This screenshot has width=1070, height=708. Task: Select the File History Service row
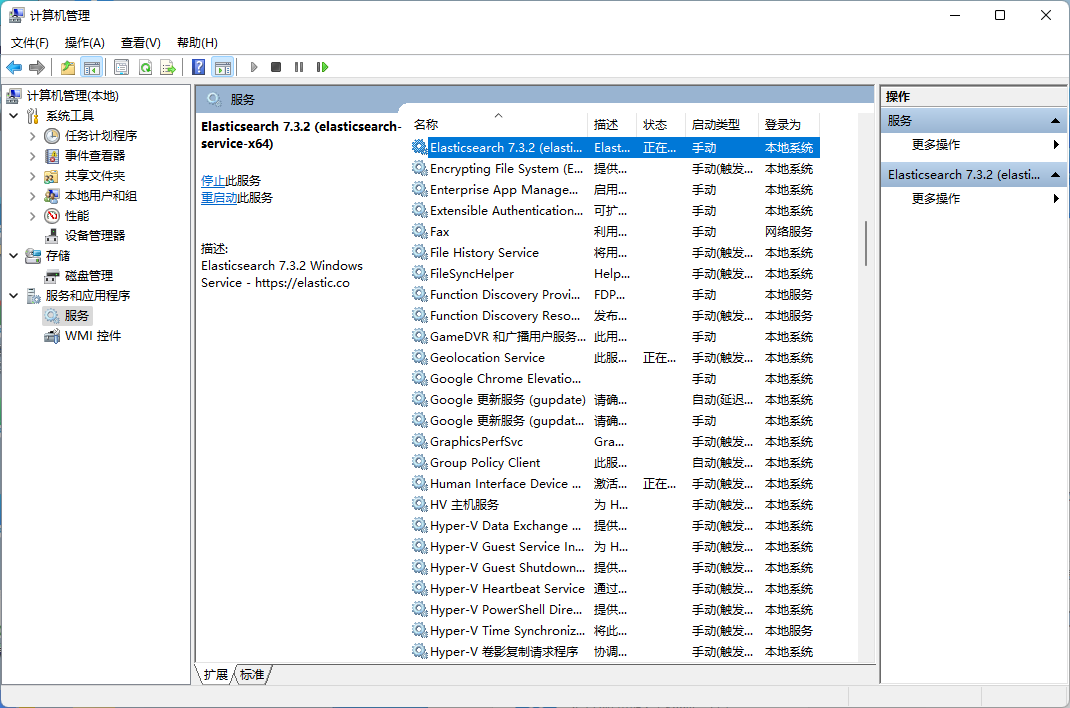coord(615,253)
